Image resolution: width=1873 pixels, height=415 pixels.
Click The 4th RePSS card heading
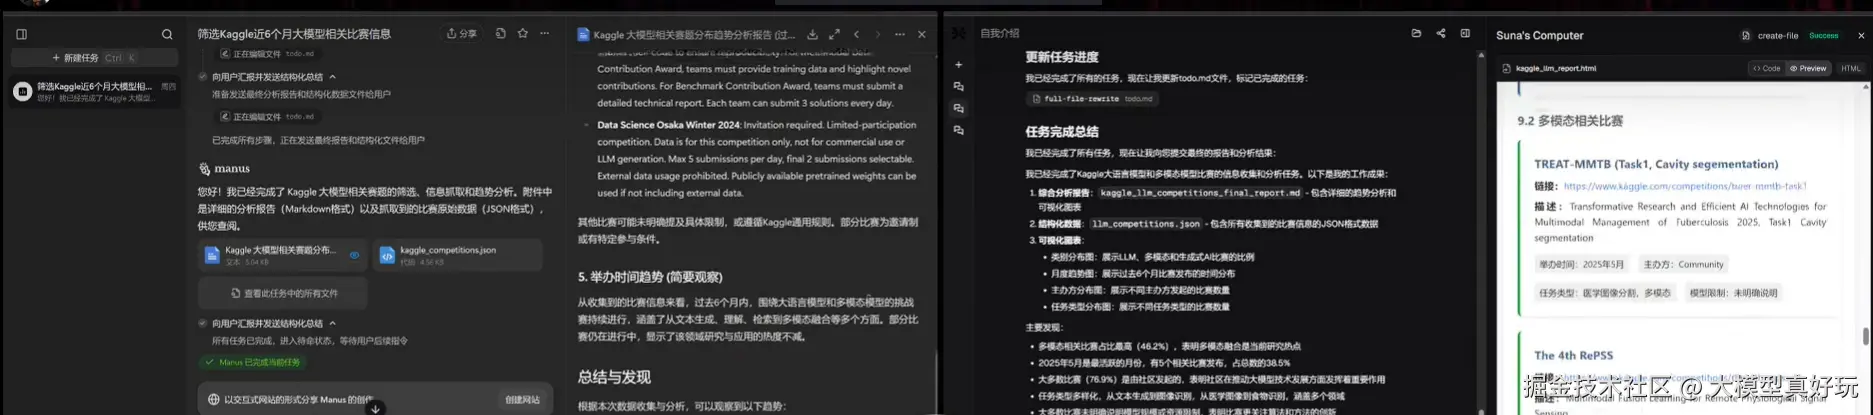1573,355
